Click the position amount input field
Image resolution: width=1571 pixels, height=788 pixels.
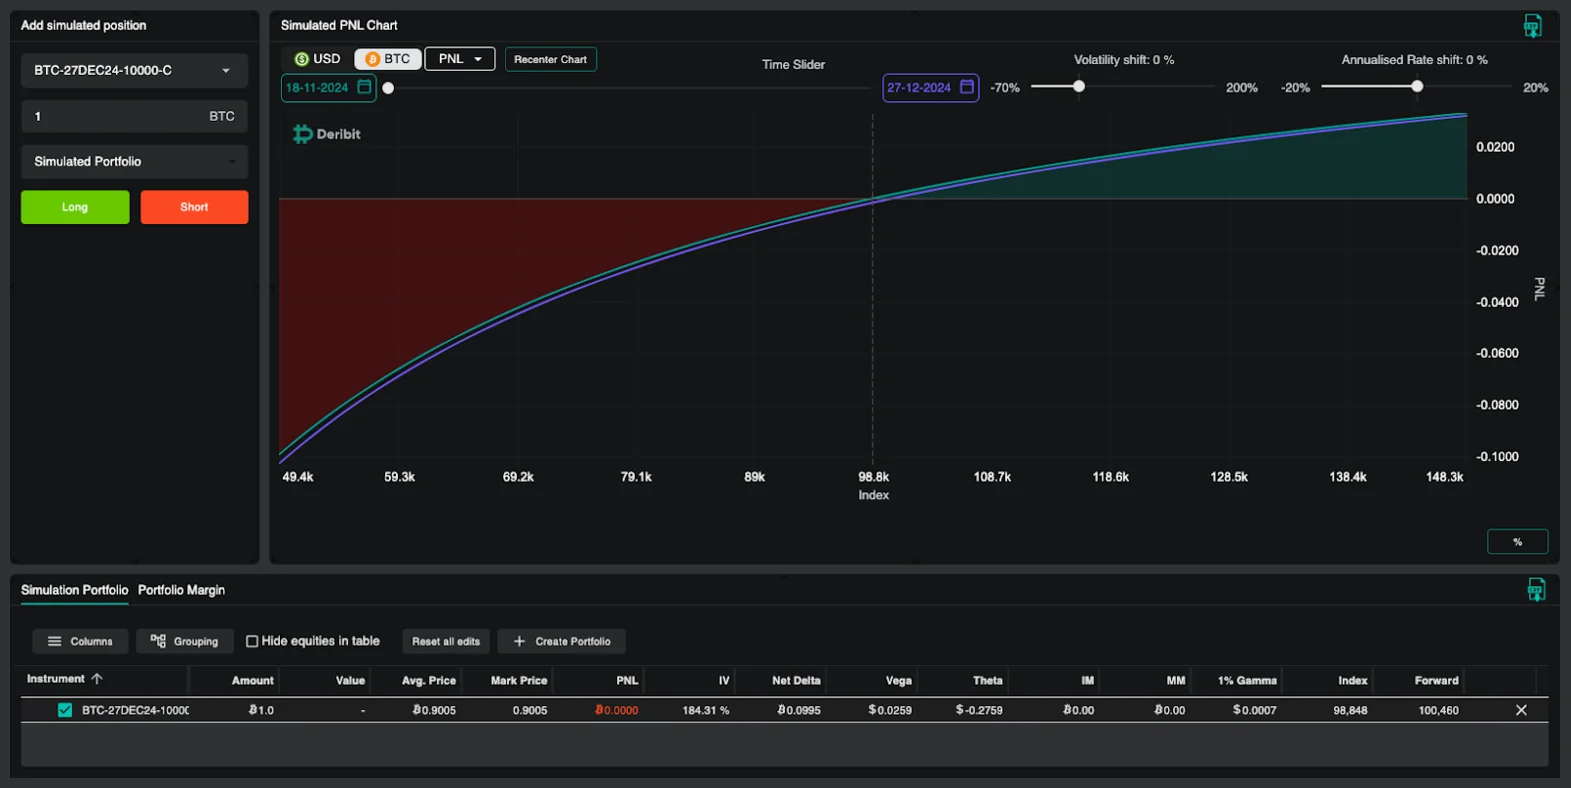(x=134, y=116)
